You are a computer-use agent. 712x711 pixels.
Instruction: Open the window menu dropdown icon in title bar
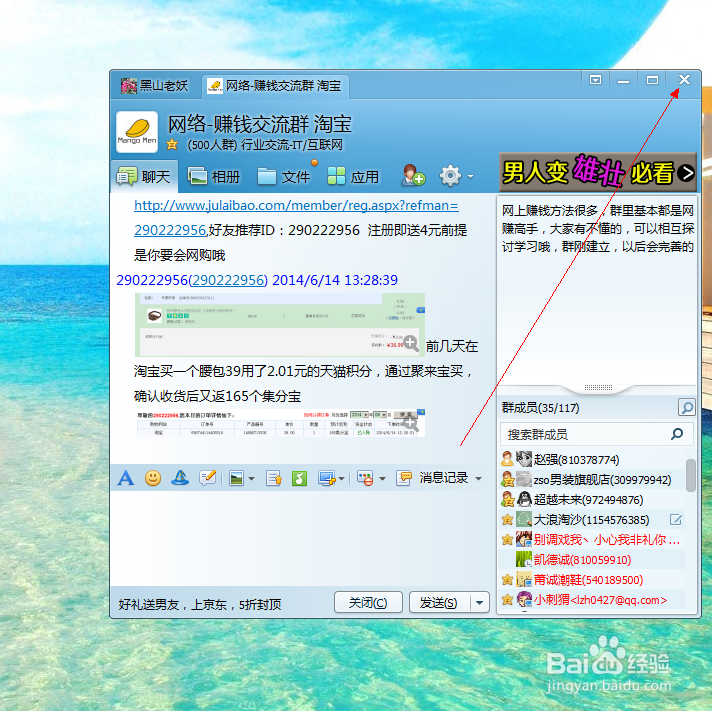coord(595,80)
